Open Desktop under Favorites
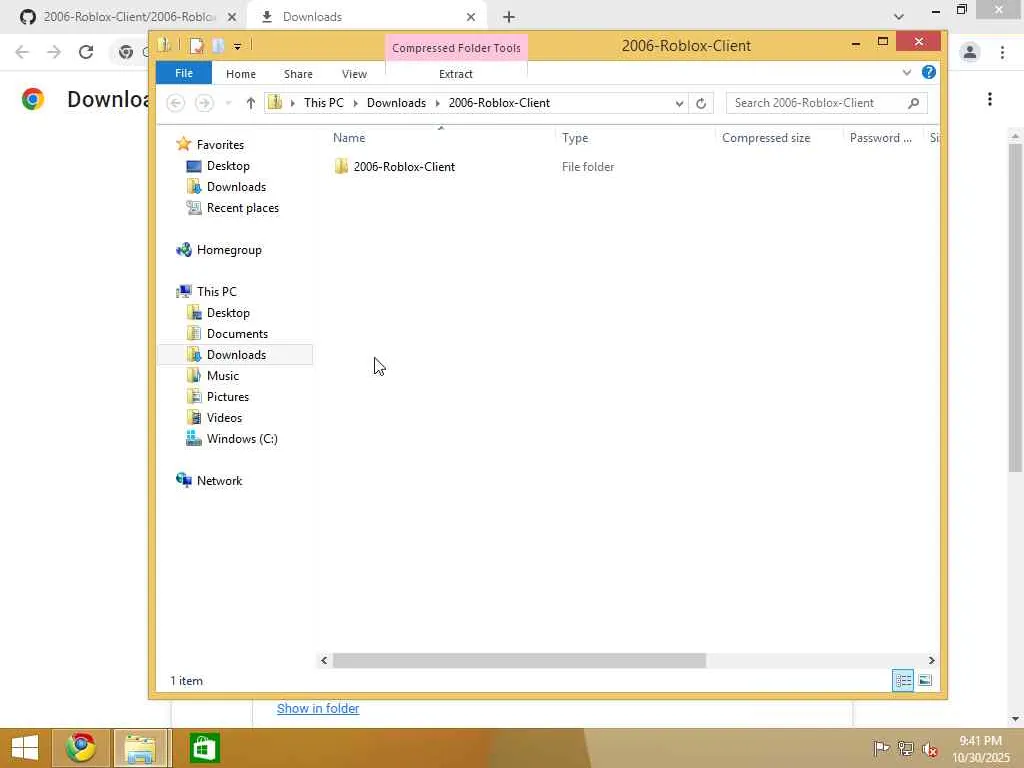The width and height of the screenshot is (1024, 768). coord(228,166)
